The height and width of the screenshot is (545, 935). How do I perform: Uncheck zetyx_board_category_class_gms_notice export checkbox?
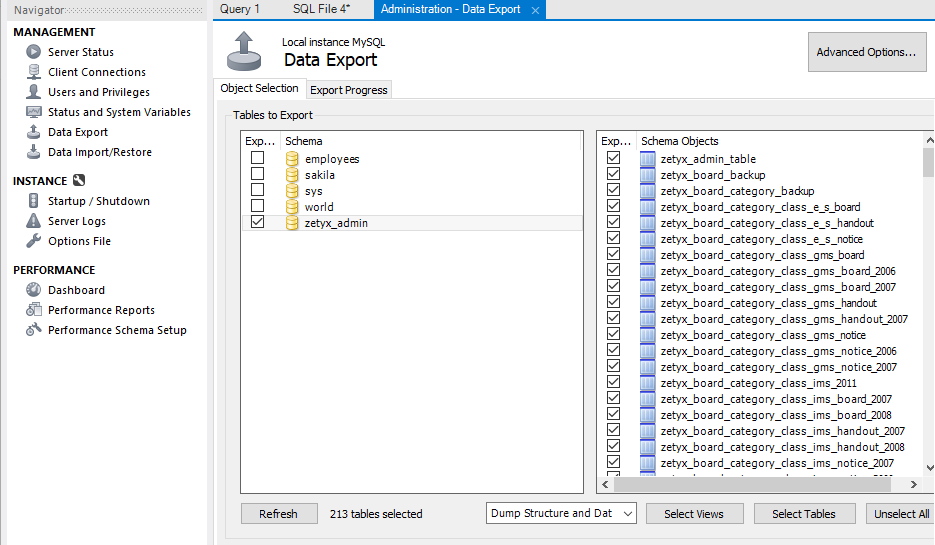click(x=613, y=334)
